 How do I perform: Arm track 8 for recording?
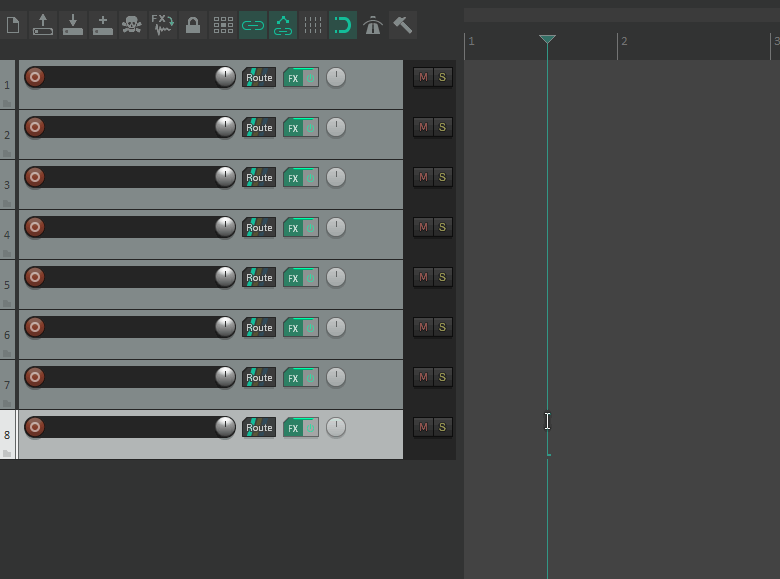[x=35, y=427]
